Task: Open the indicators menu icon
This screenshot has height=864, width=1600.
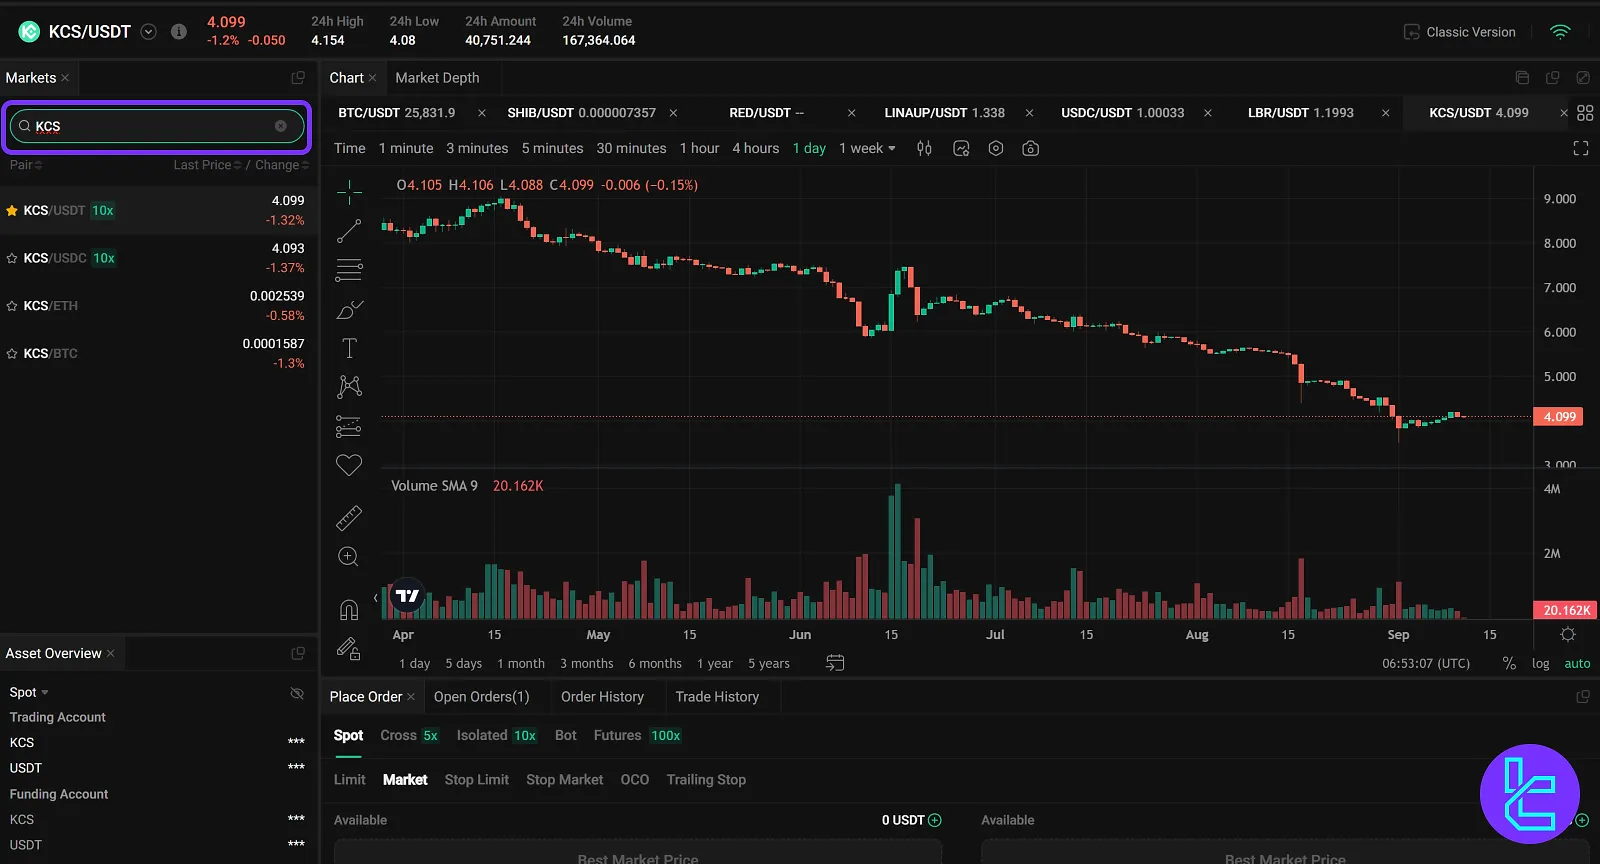Action: tap(961, 148)
